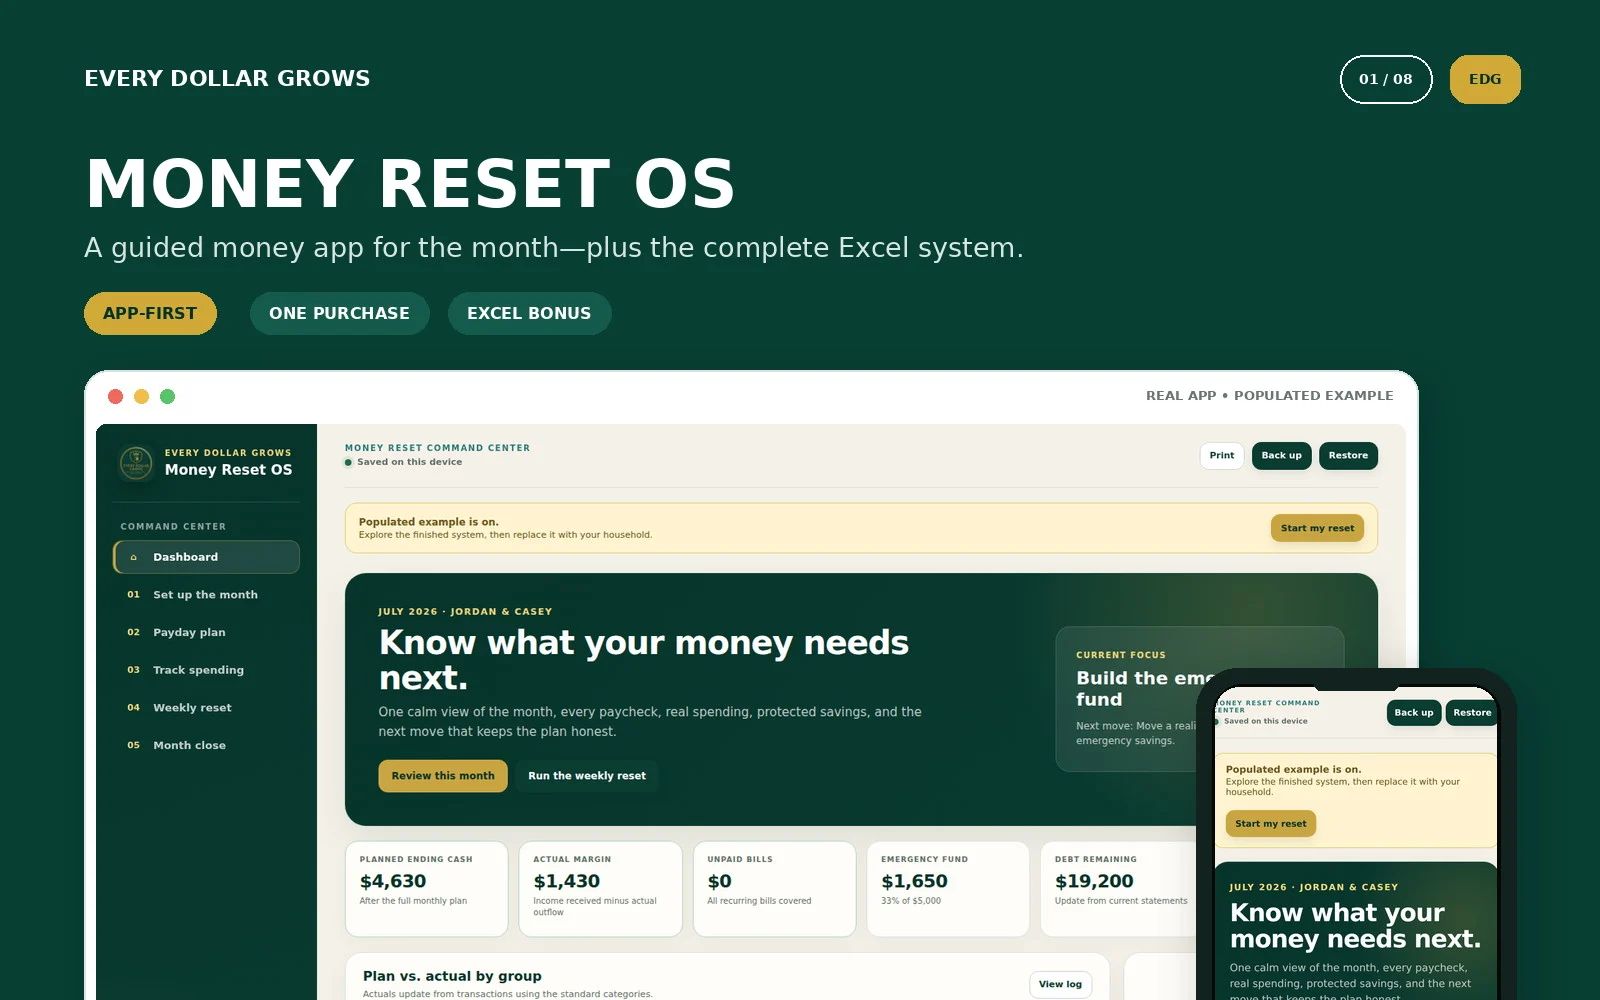1600x1000 pixels.
Task: Open Month close step
Action: coord(206,746)
